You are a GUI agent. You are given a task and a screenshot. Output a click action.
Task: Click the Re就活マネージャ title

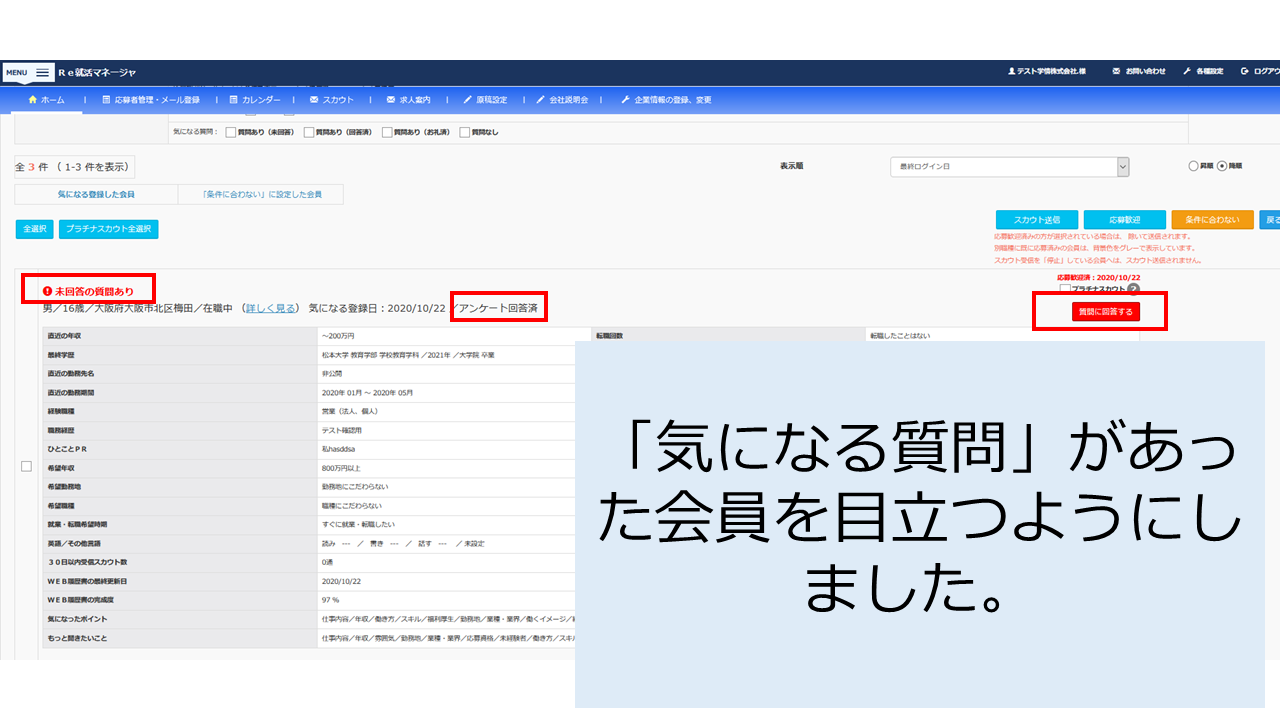[96, 72]
